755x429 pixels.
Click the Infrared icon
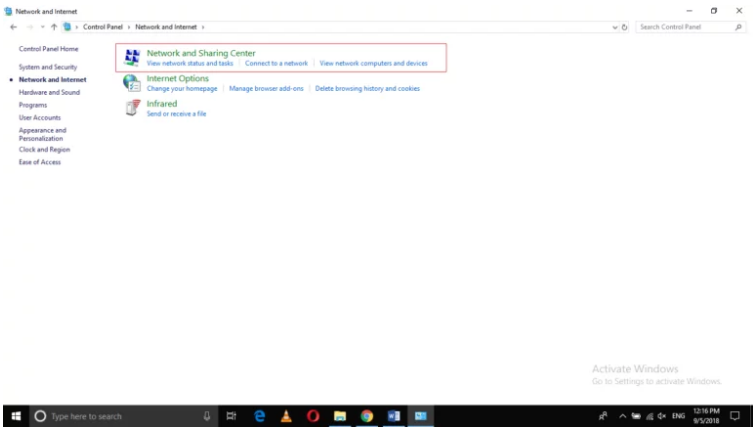point(131,108)
